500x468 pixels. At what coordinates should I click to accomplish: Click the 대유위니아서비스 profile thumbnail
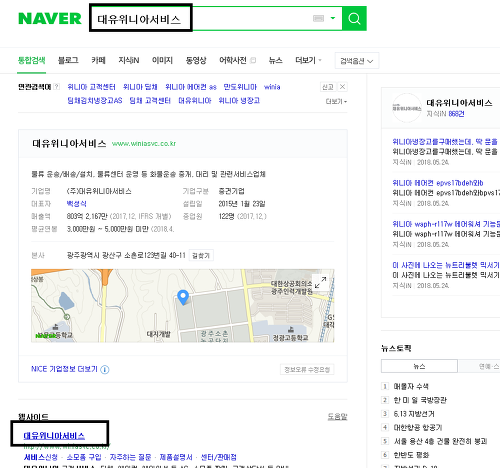pyautogui.click(x=407, y=108)
